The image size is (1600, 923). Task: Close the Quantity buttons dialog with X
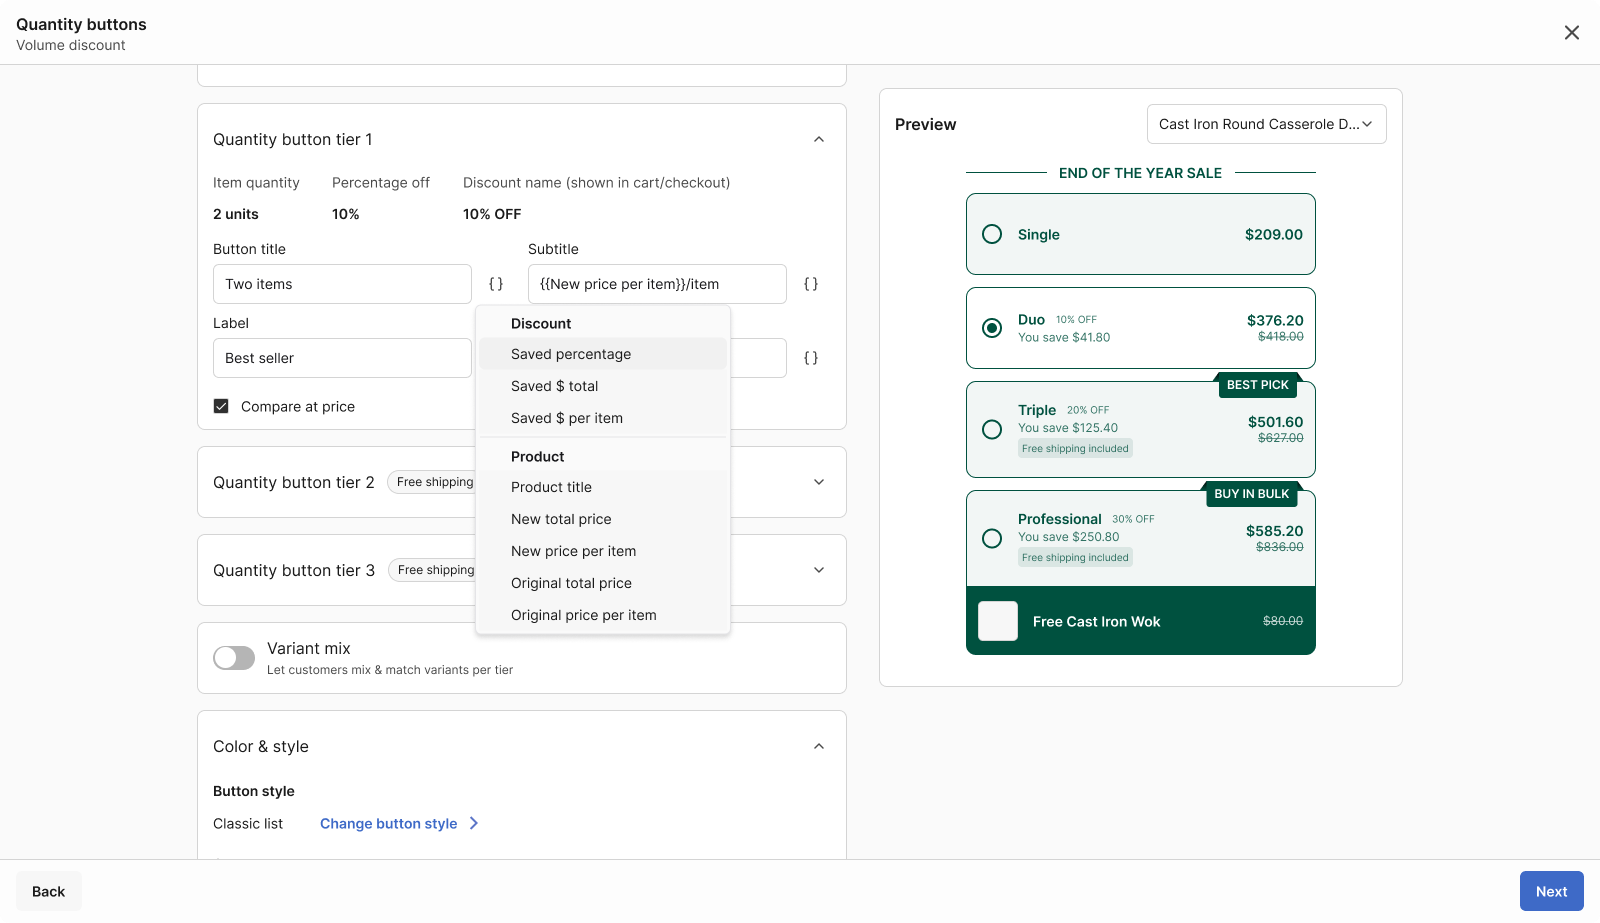coord(1571,33)
